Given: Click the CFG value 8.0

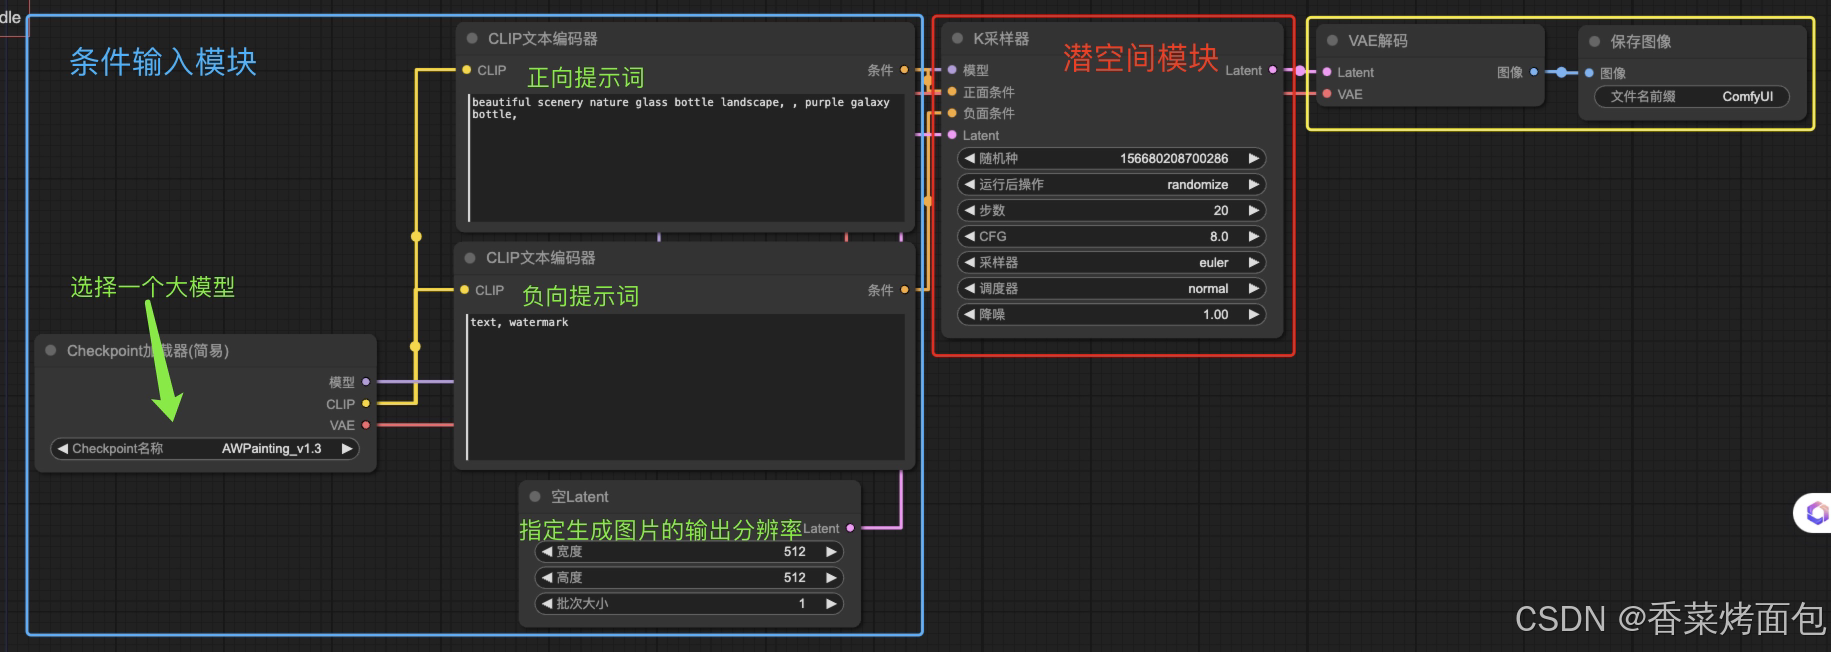Looking at the screenshot, I should click(x=1219, y=236).
